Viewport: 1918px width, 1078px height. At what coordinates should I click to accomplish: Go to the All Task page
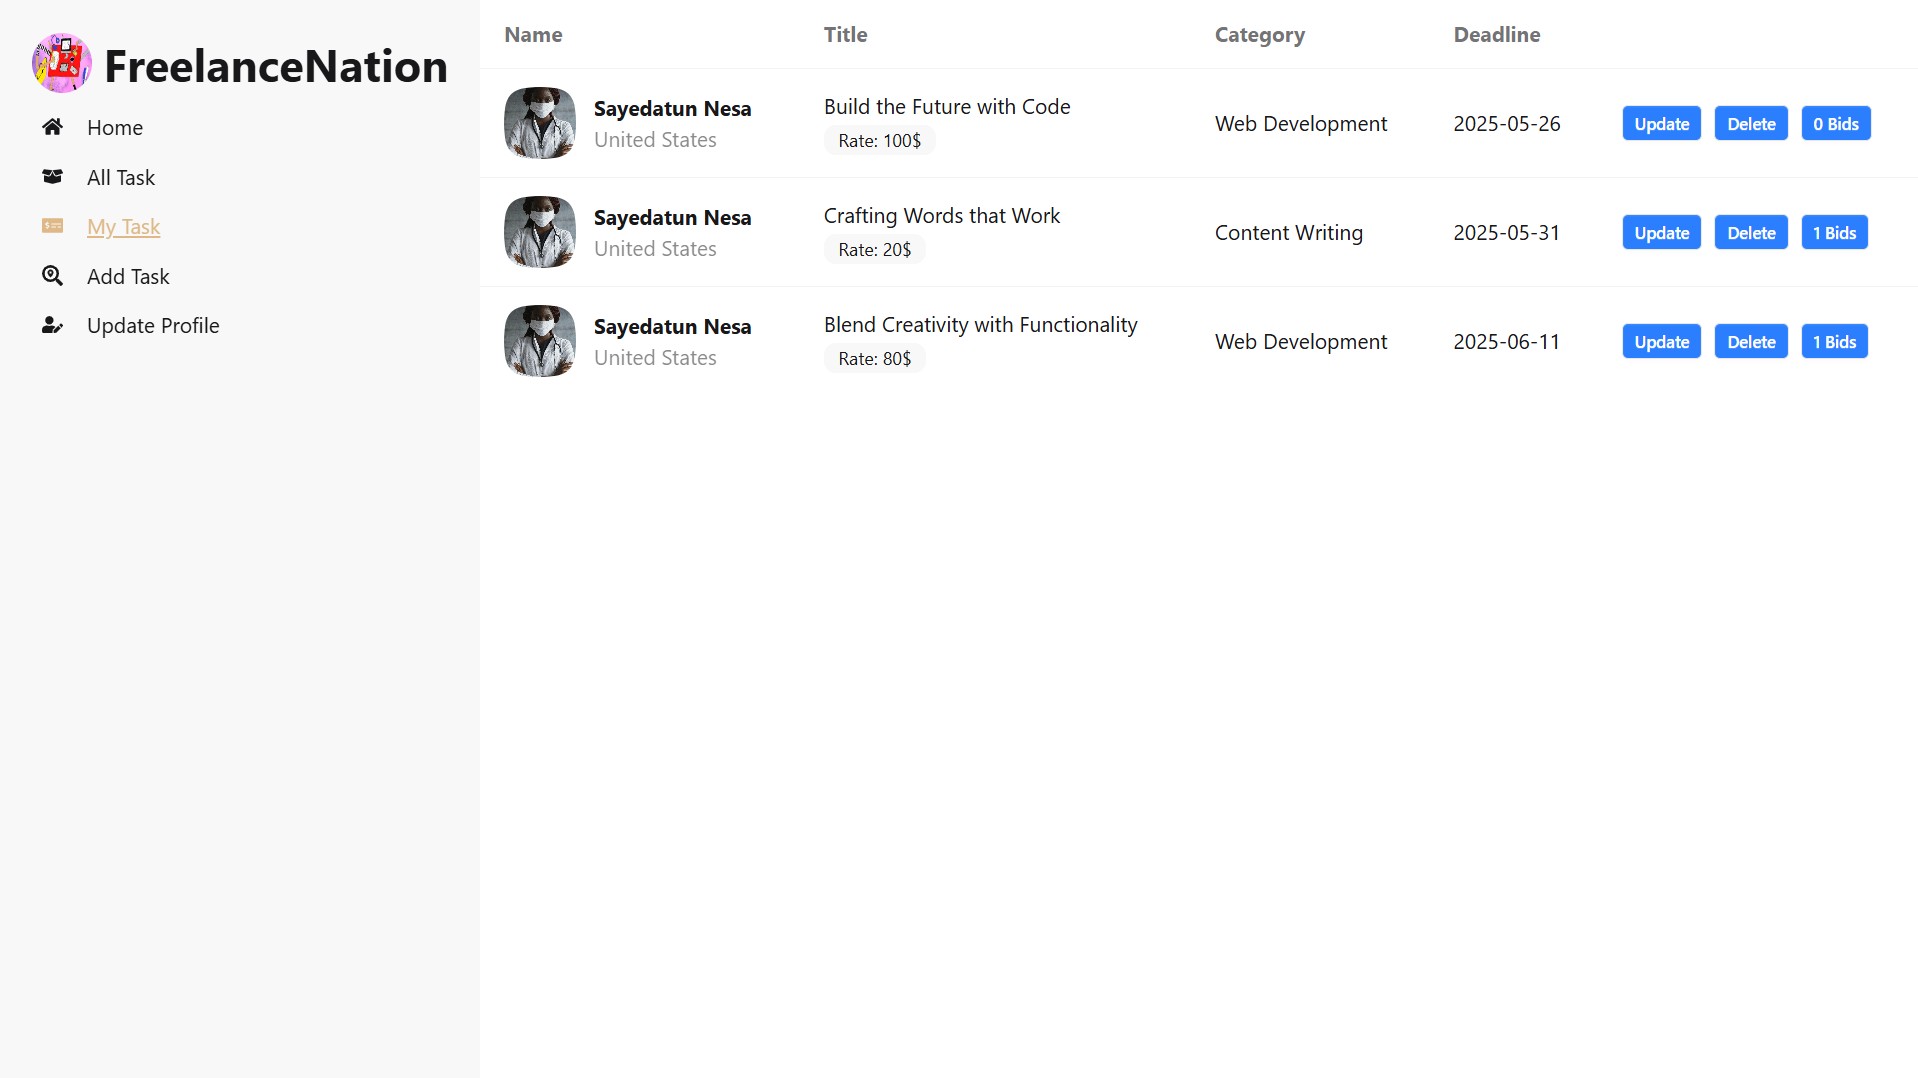coord(121,177)
